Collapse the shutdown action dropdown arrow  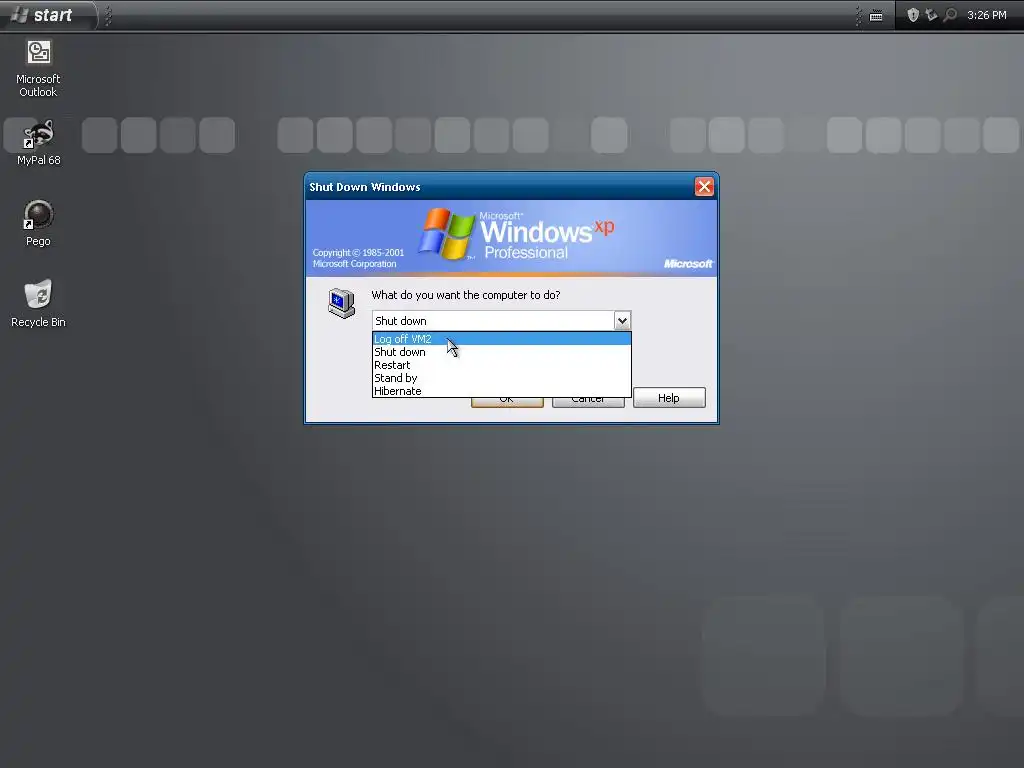[x=622, y=321]
